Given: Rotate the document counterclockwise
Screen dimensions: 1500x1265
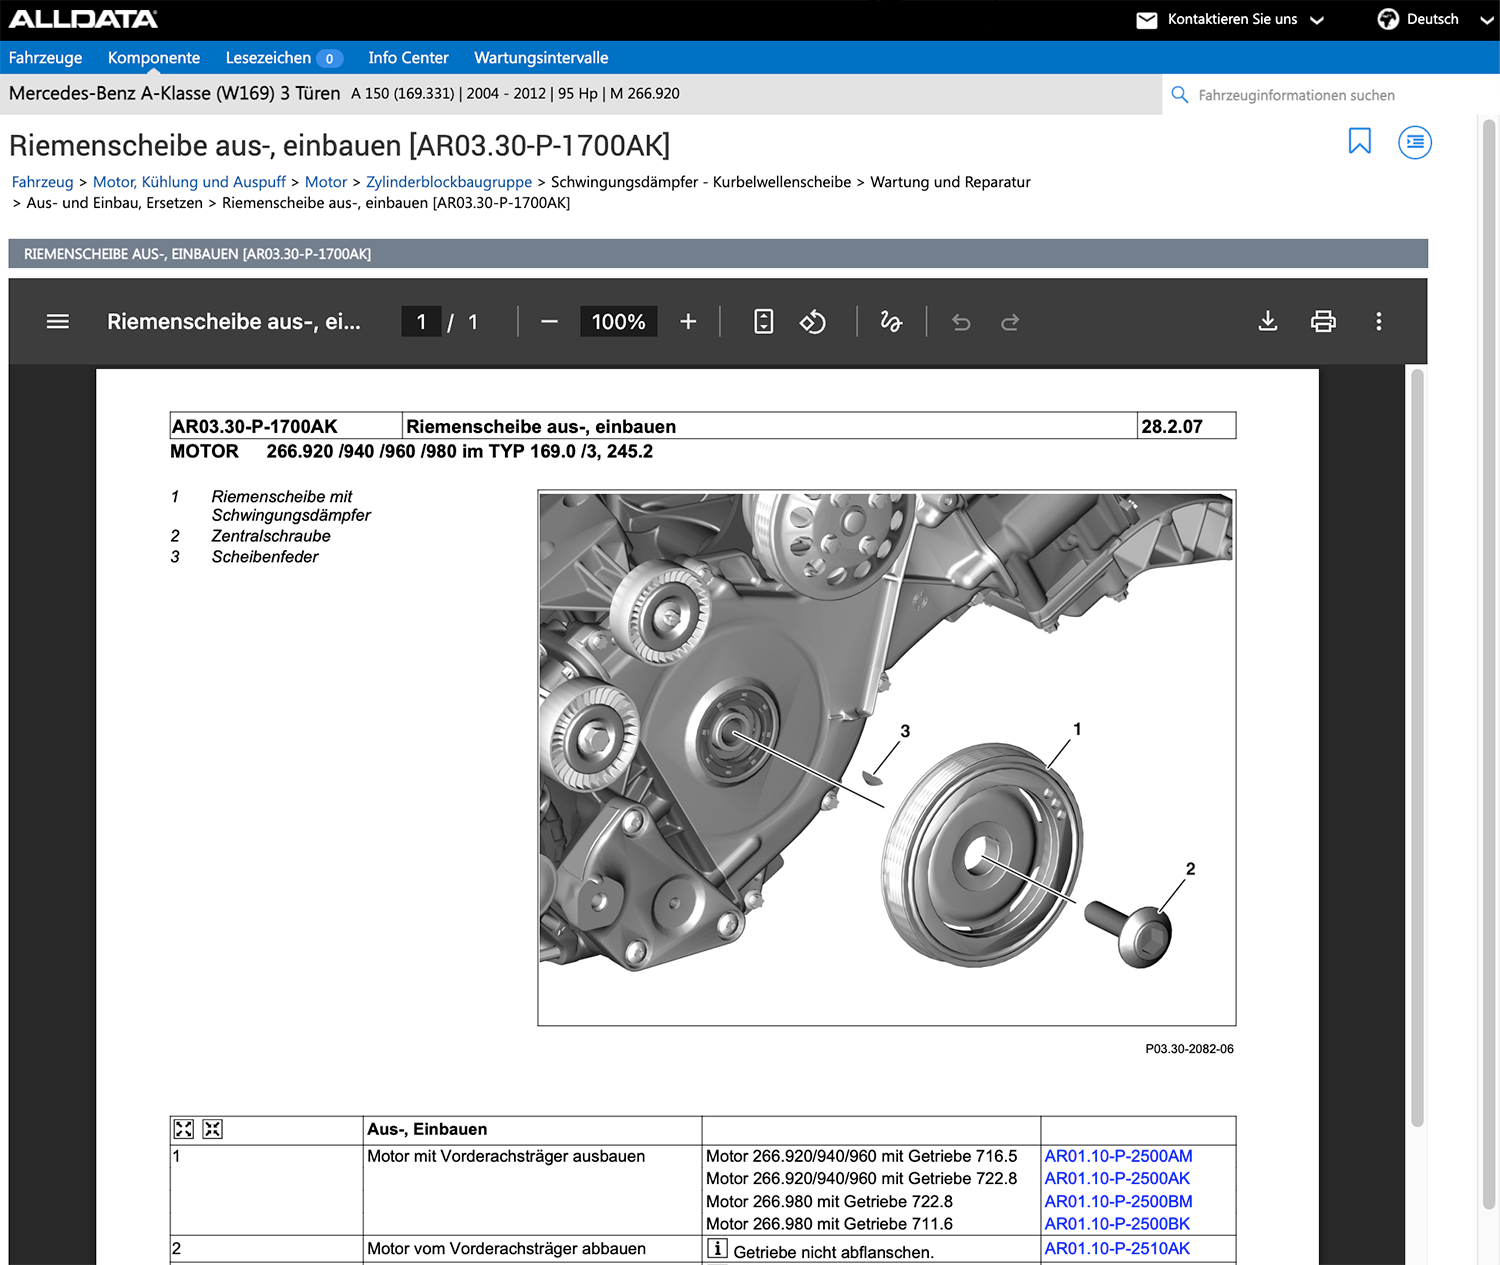Looking at the screenshot, I should coord(813,322).
